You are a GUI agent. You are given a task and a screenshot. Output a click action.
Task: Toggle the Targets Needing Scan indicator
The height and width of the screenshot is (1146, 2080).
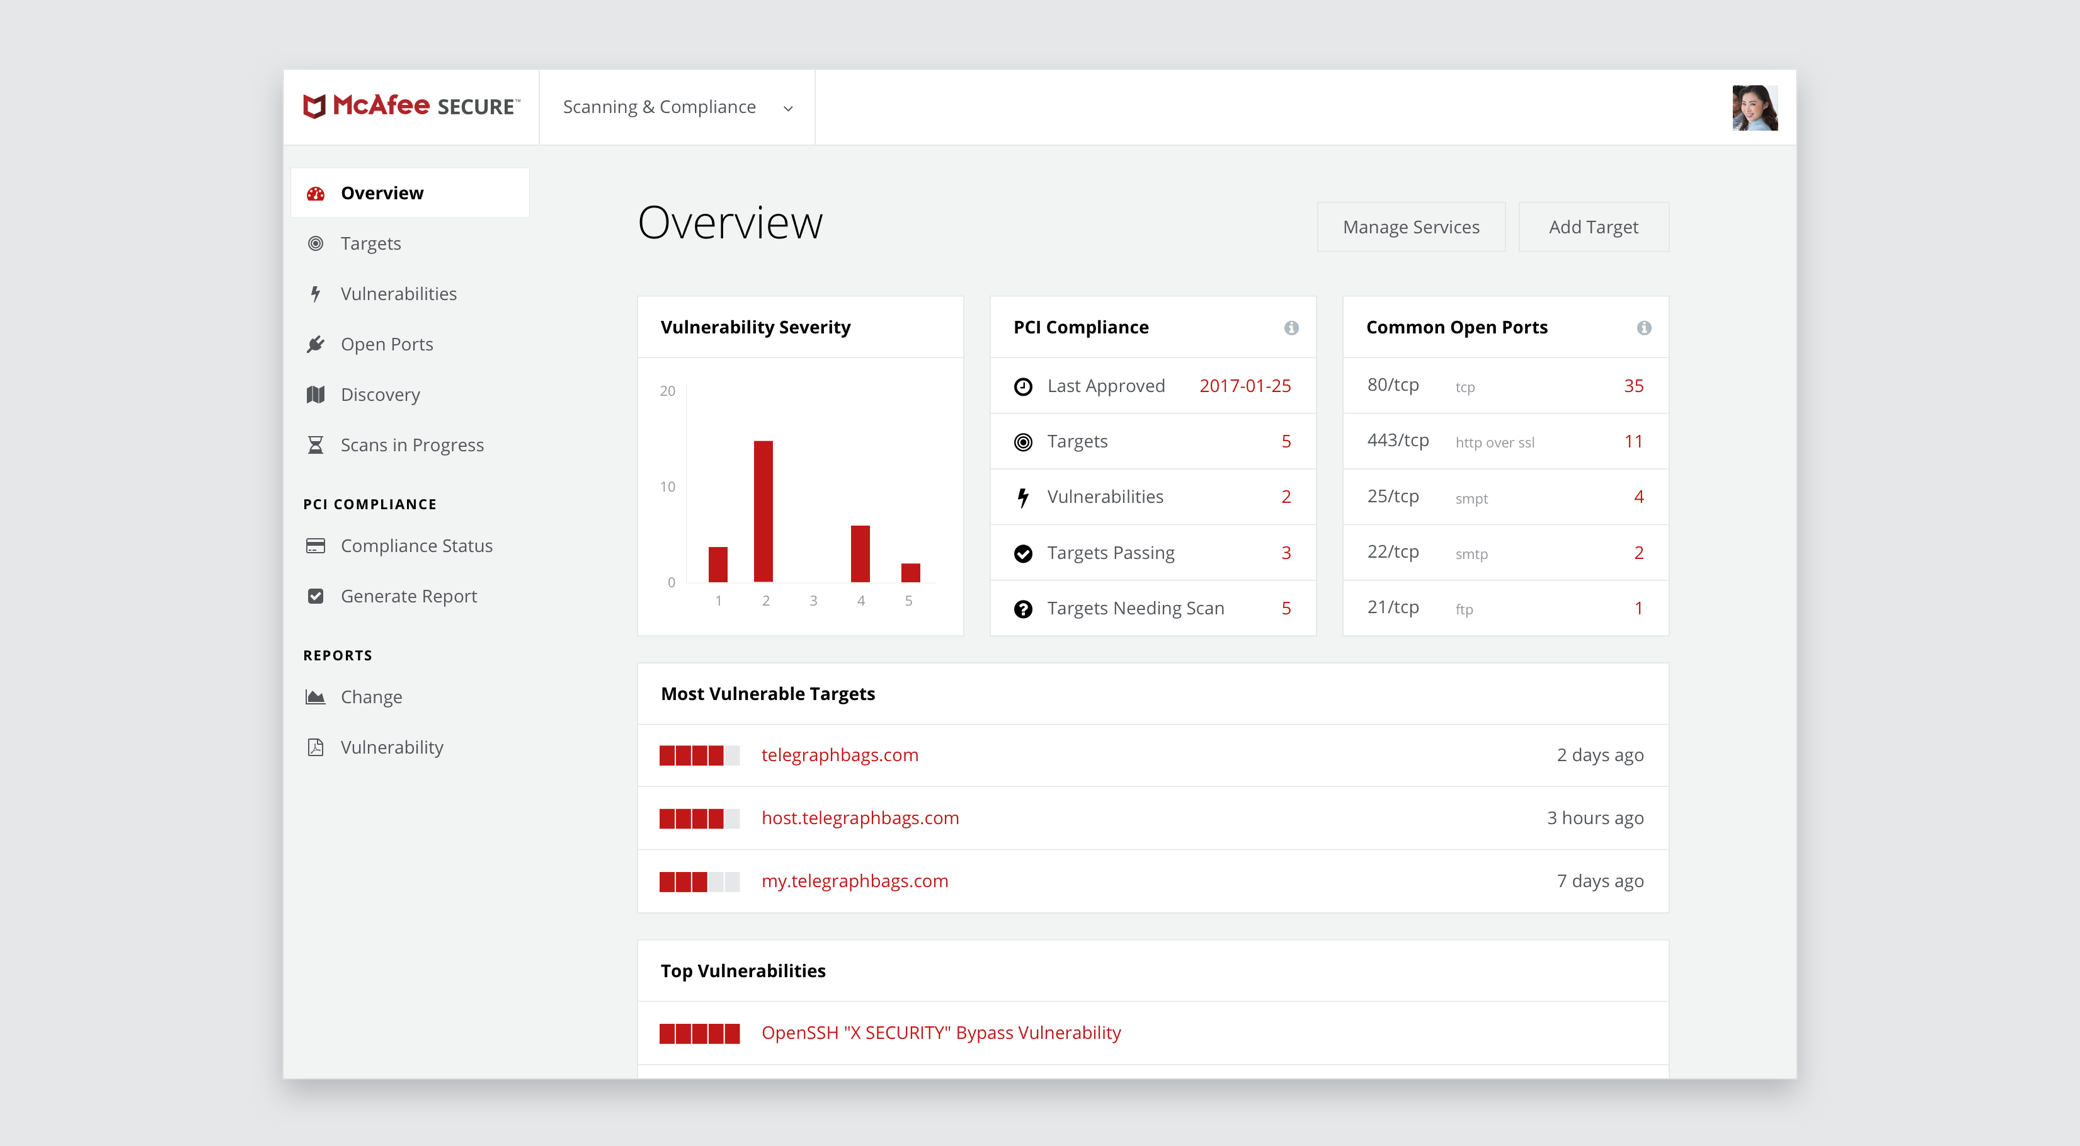1023,608
